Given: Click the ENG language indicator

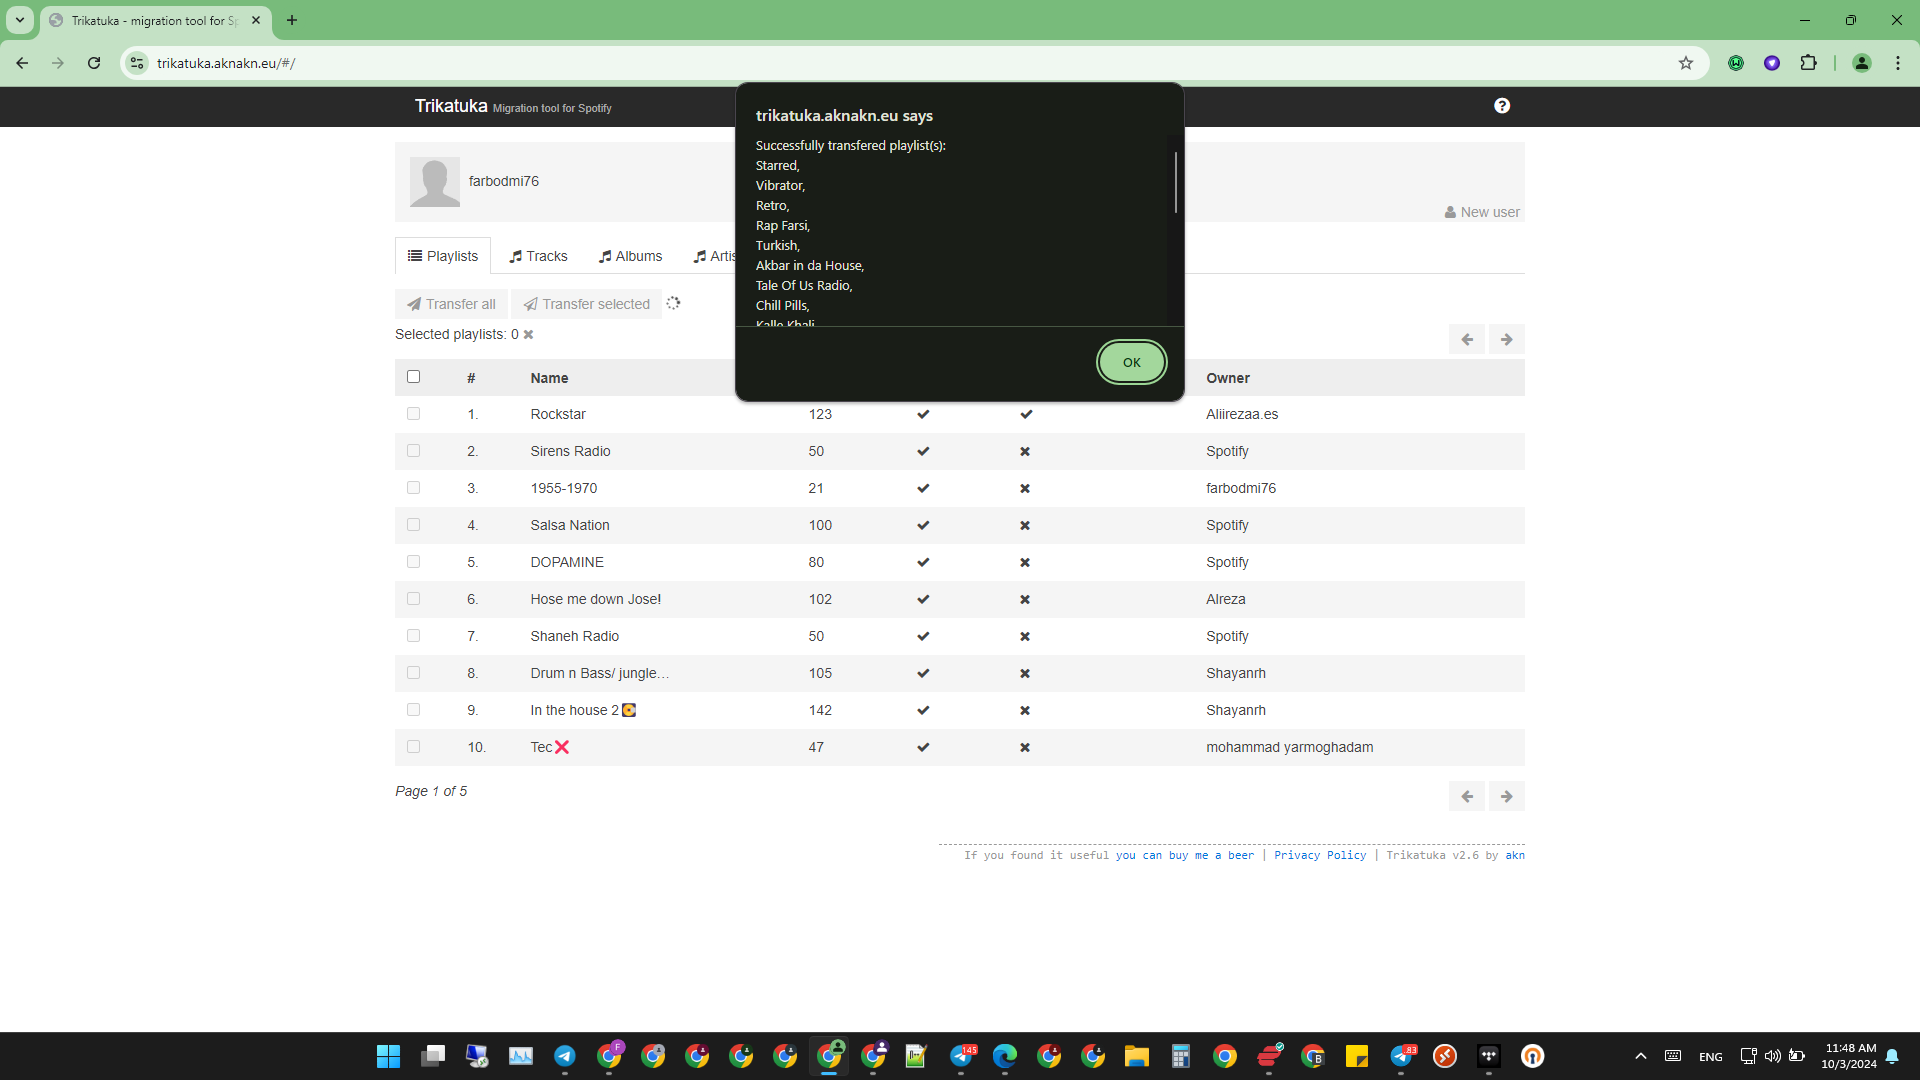Looking at the screenshot, I should tap(1711, 1057).
